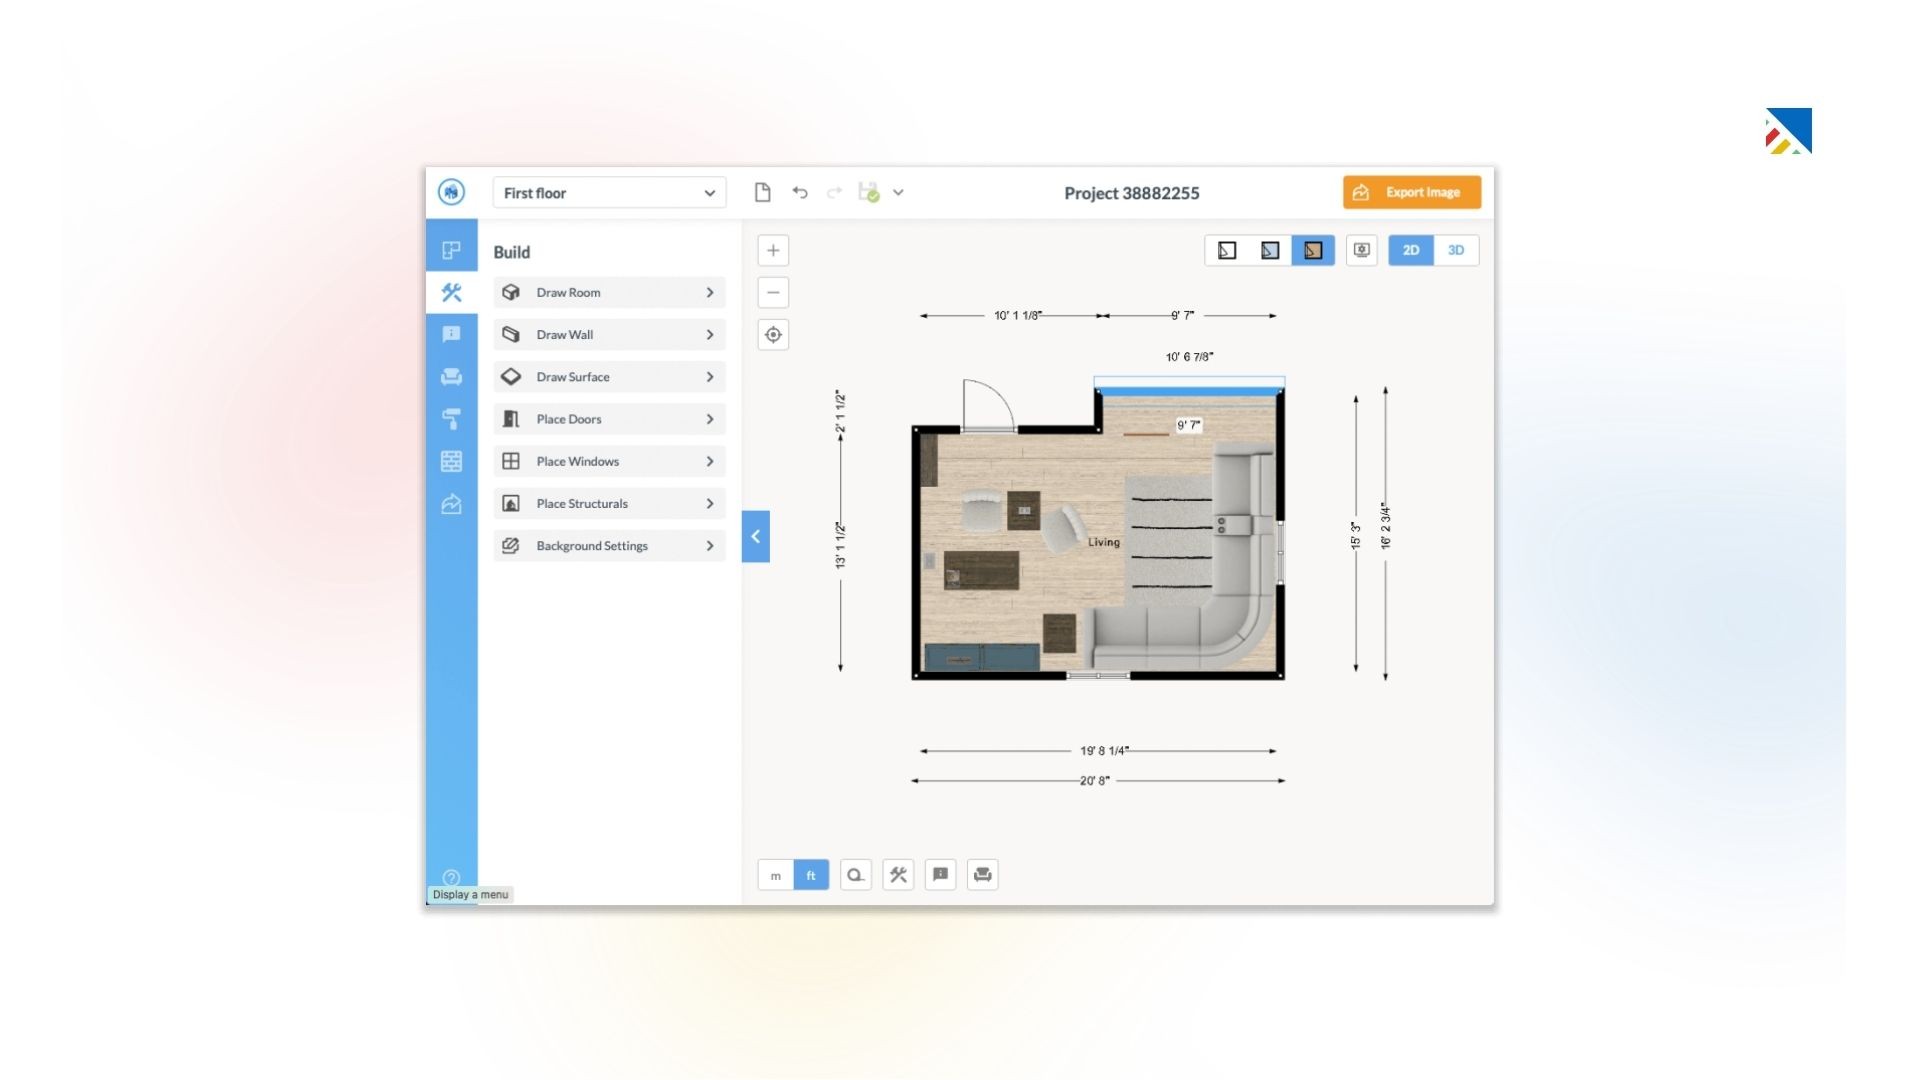The height and width of the screenshot is (1080, 1920).
Task: Click the new document page icon
Action: [x=763, y=193]
